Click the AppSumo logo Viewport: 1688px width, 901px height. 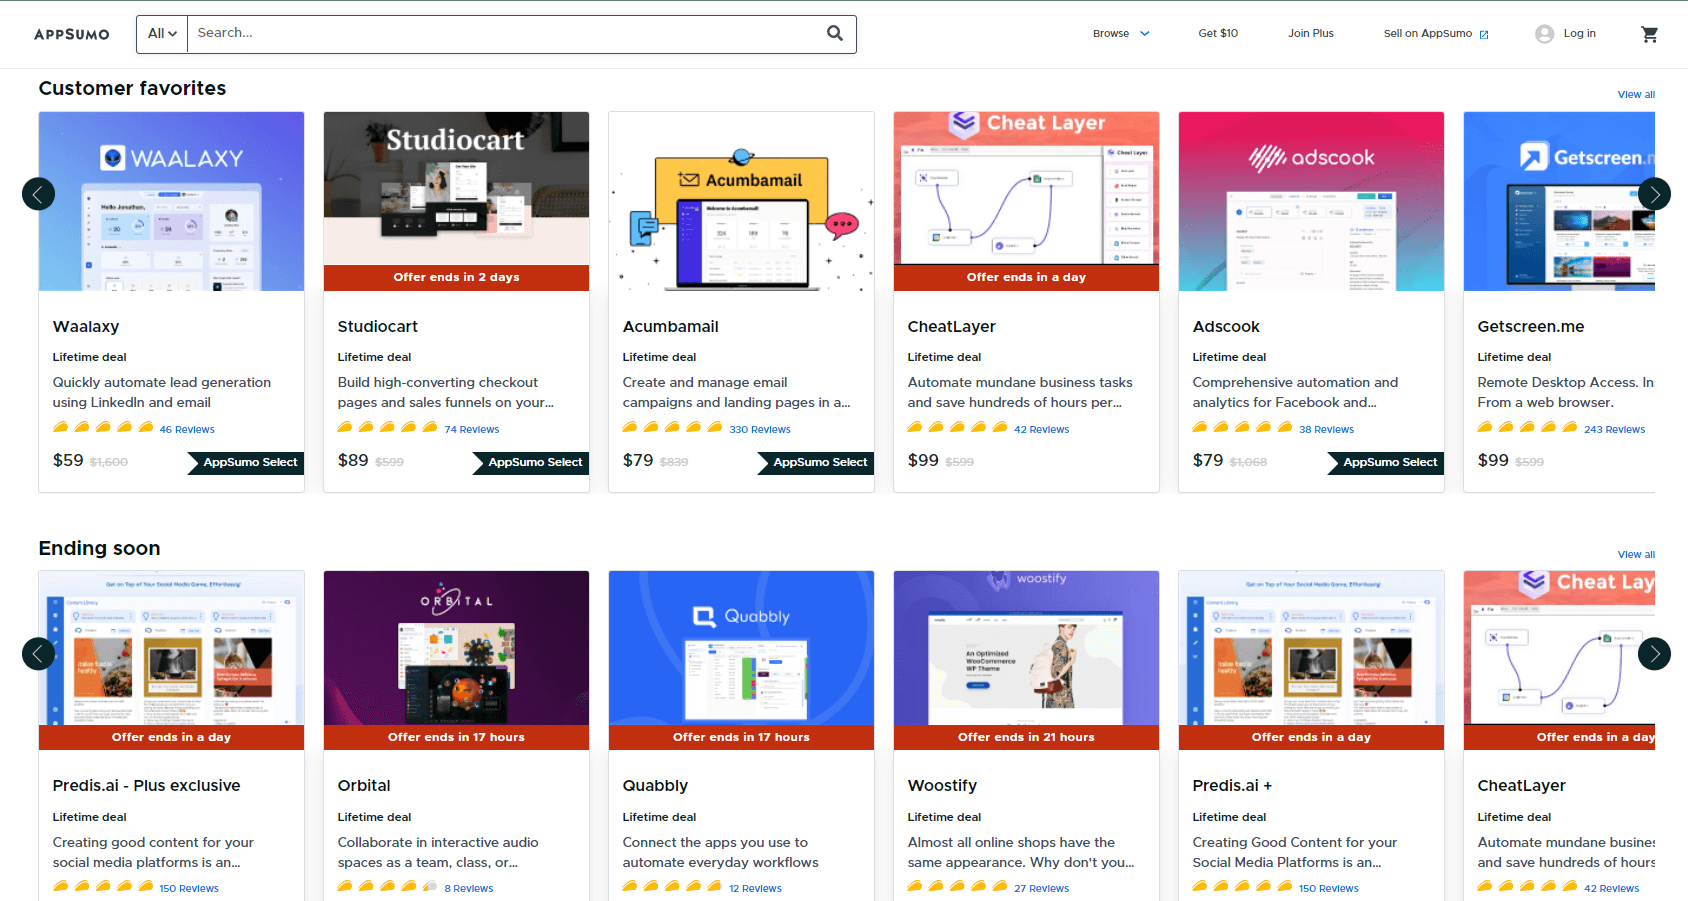(x=72, y=34)
